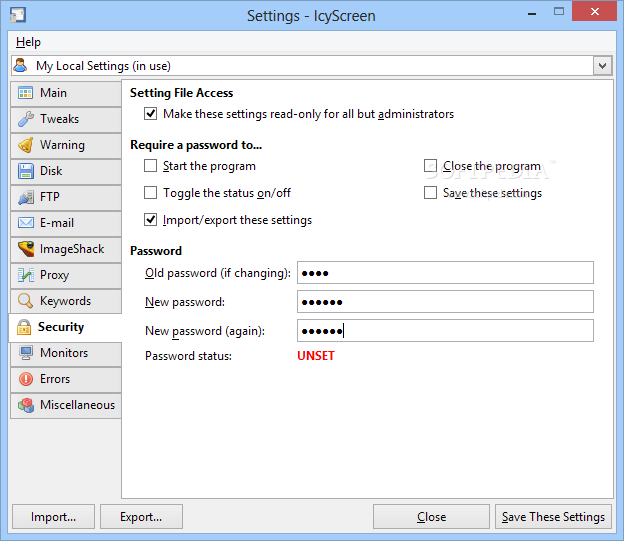Click the Import... button

[53, 516]
